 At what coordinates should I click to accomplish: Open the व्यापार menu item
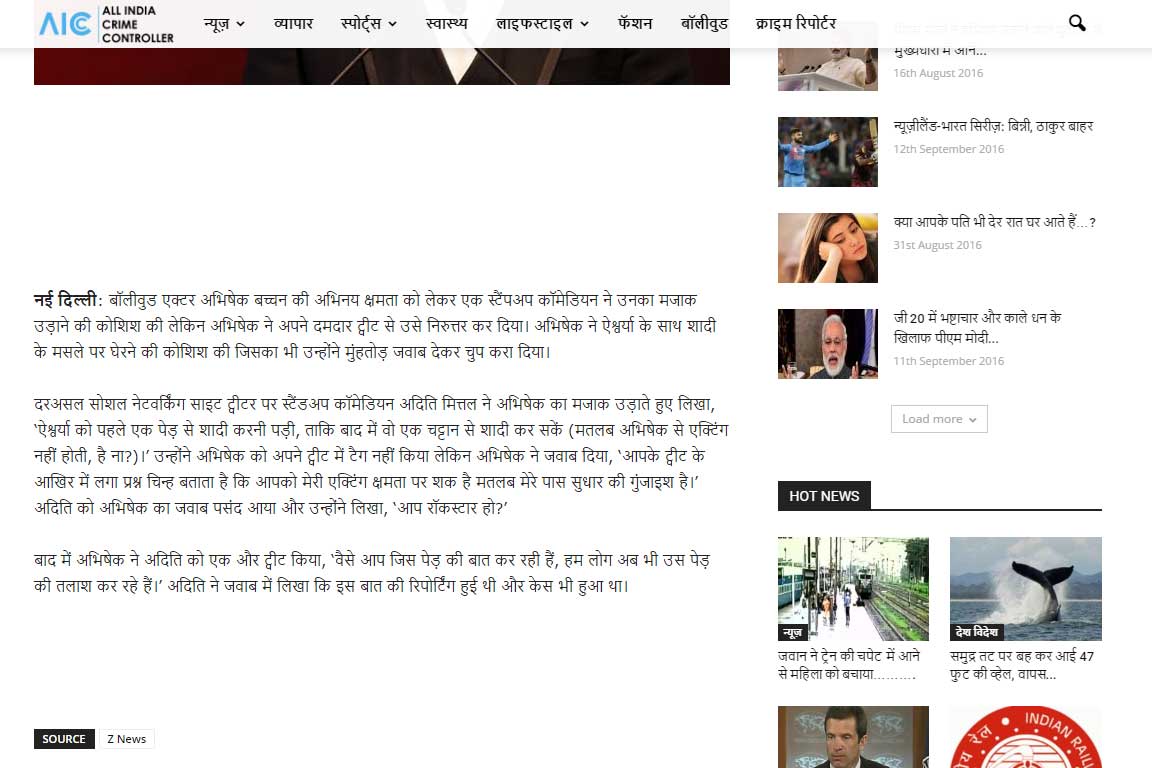(x=293, y=23)
